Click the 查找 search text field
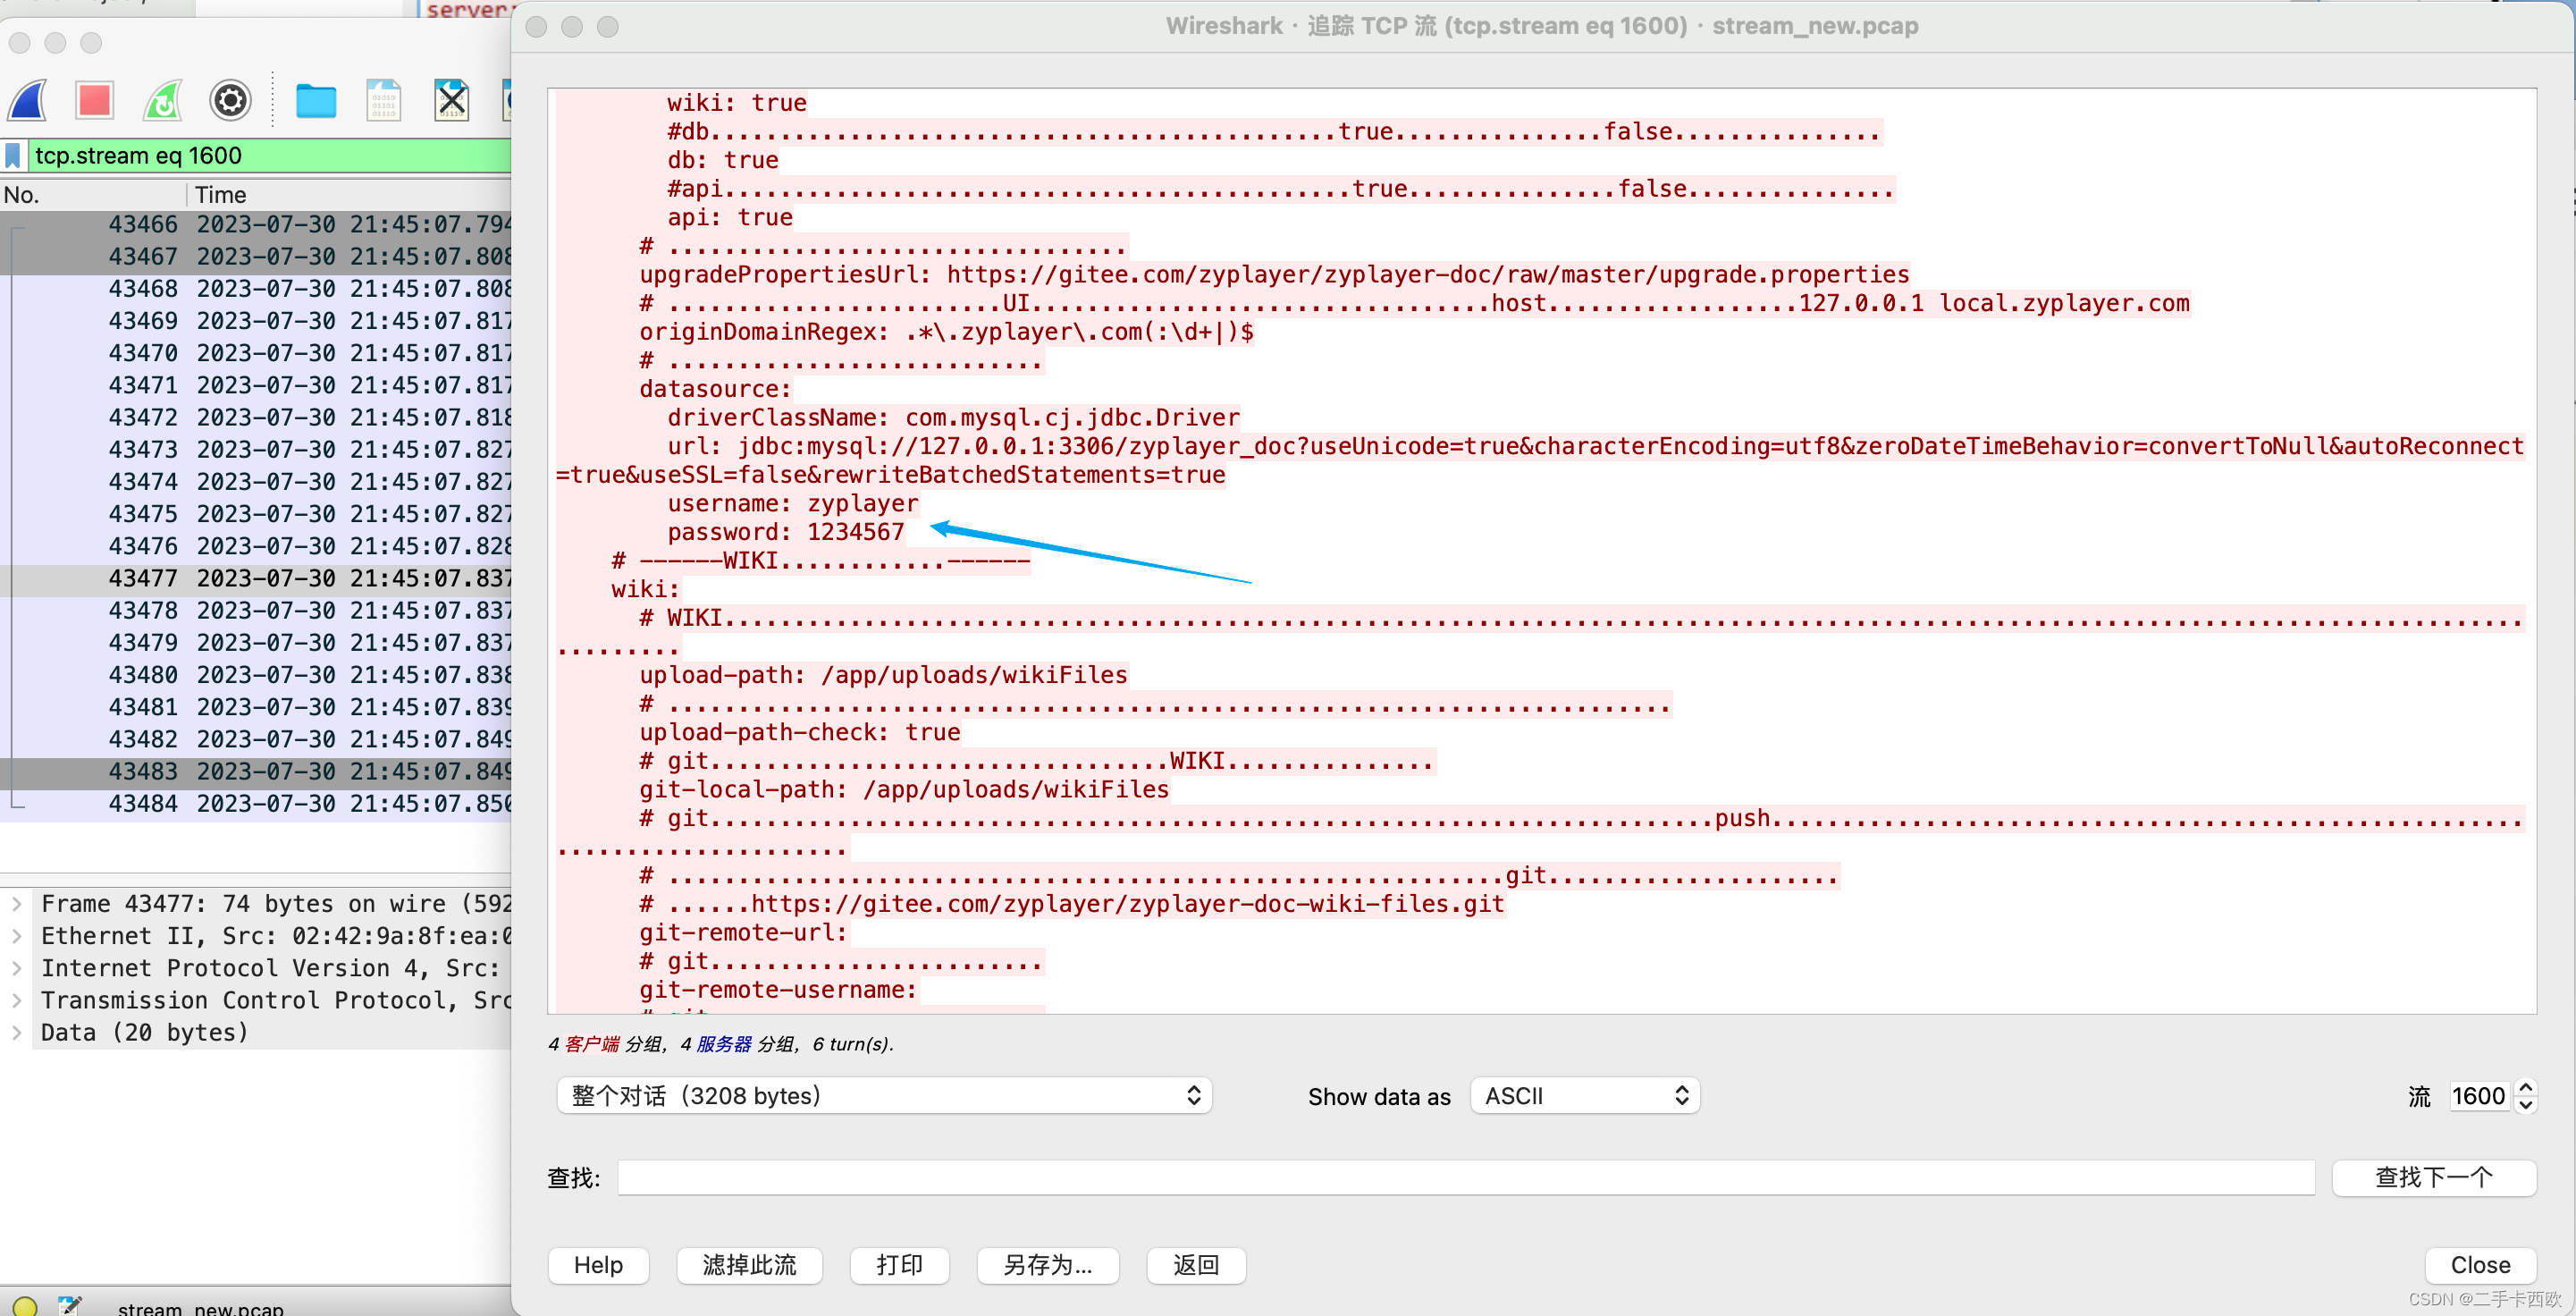2576x1316 pixels. (x=1465, y=1178)
